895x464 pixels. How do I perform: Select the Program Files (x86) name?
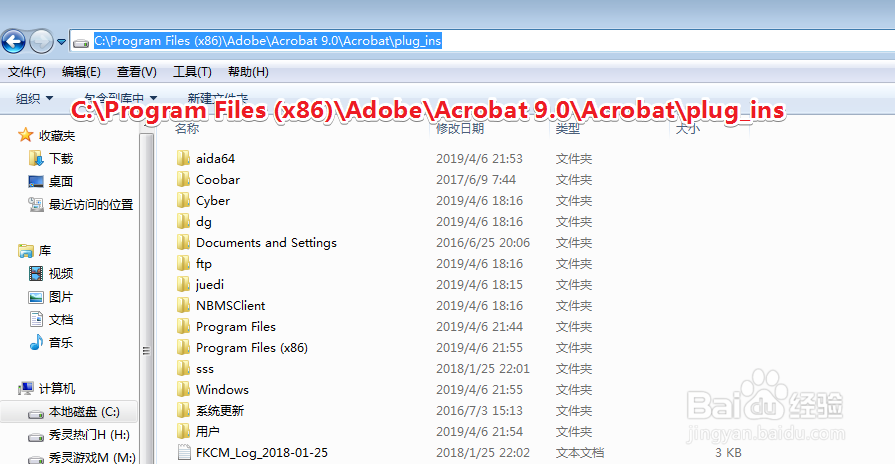(252, 348)
